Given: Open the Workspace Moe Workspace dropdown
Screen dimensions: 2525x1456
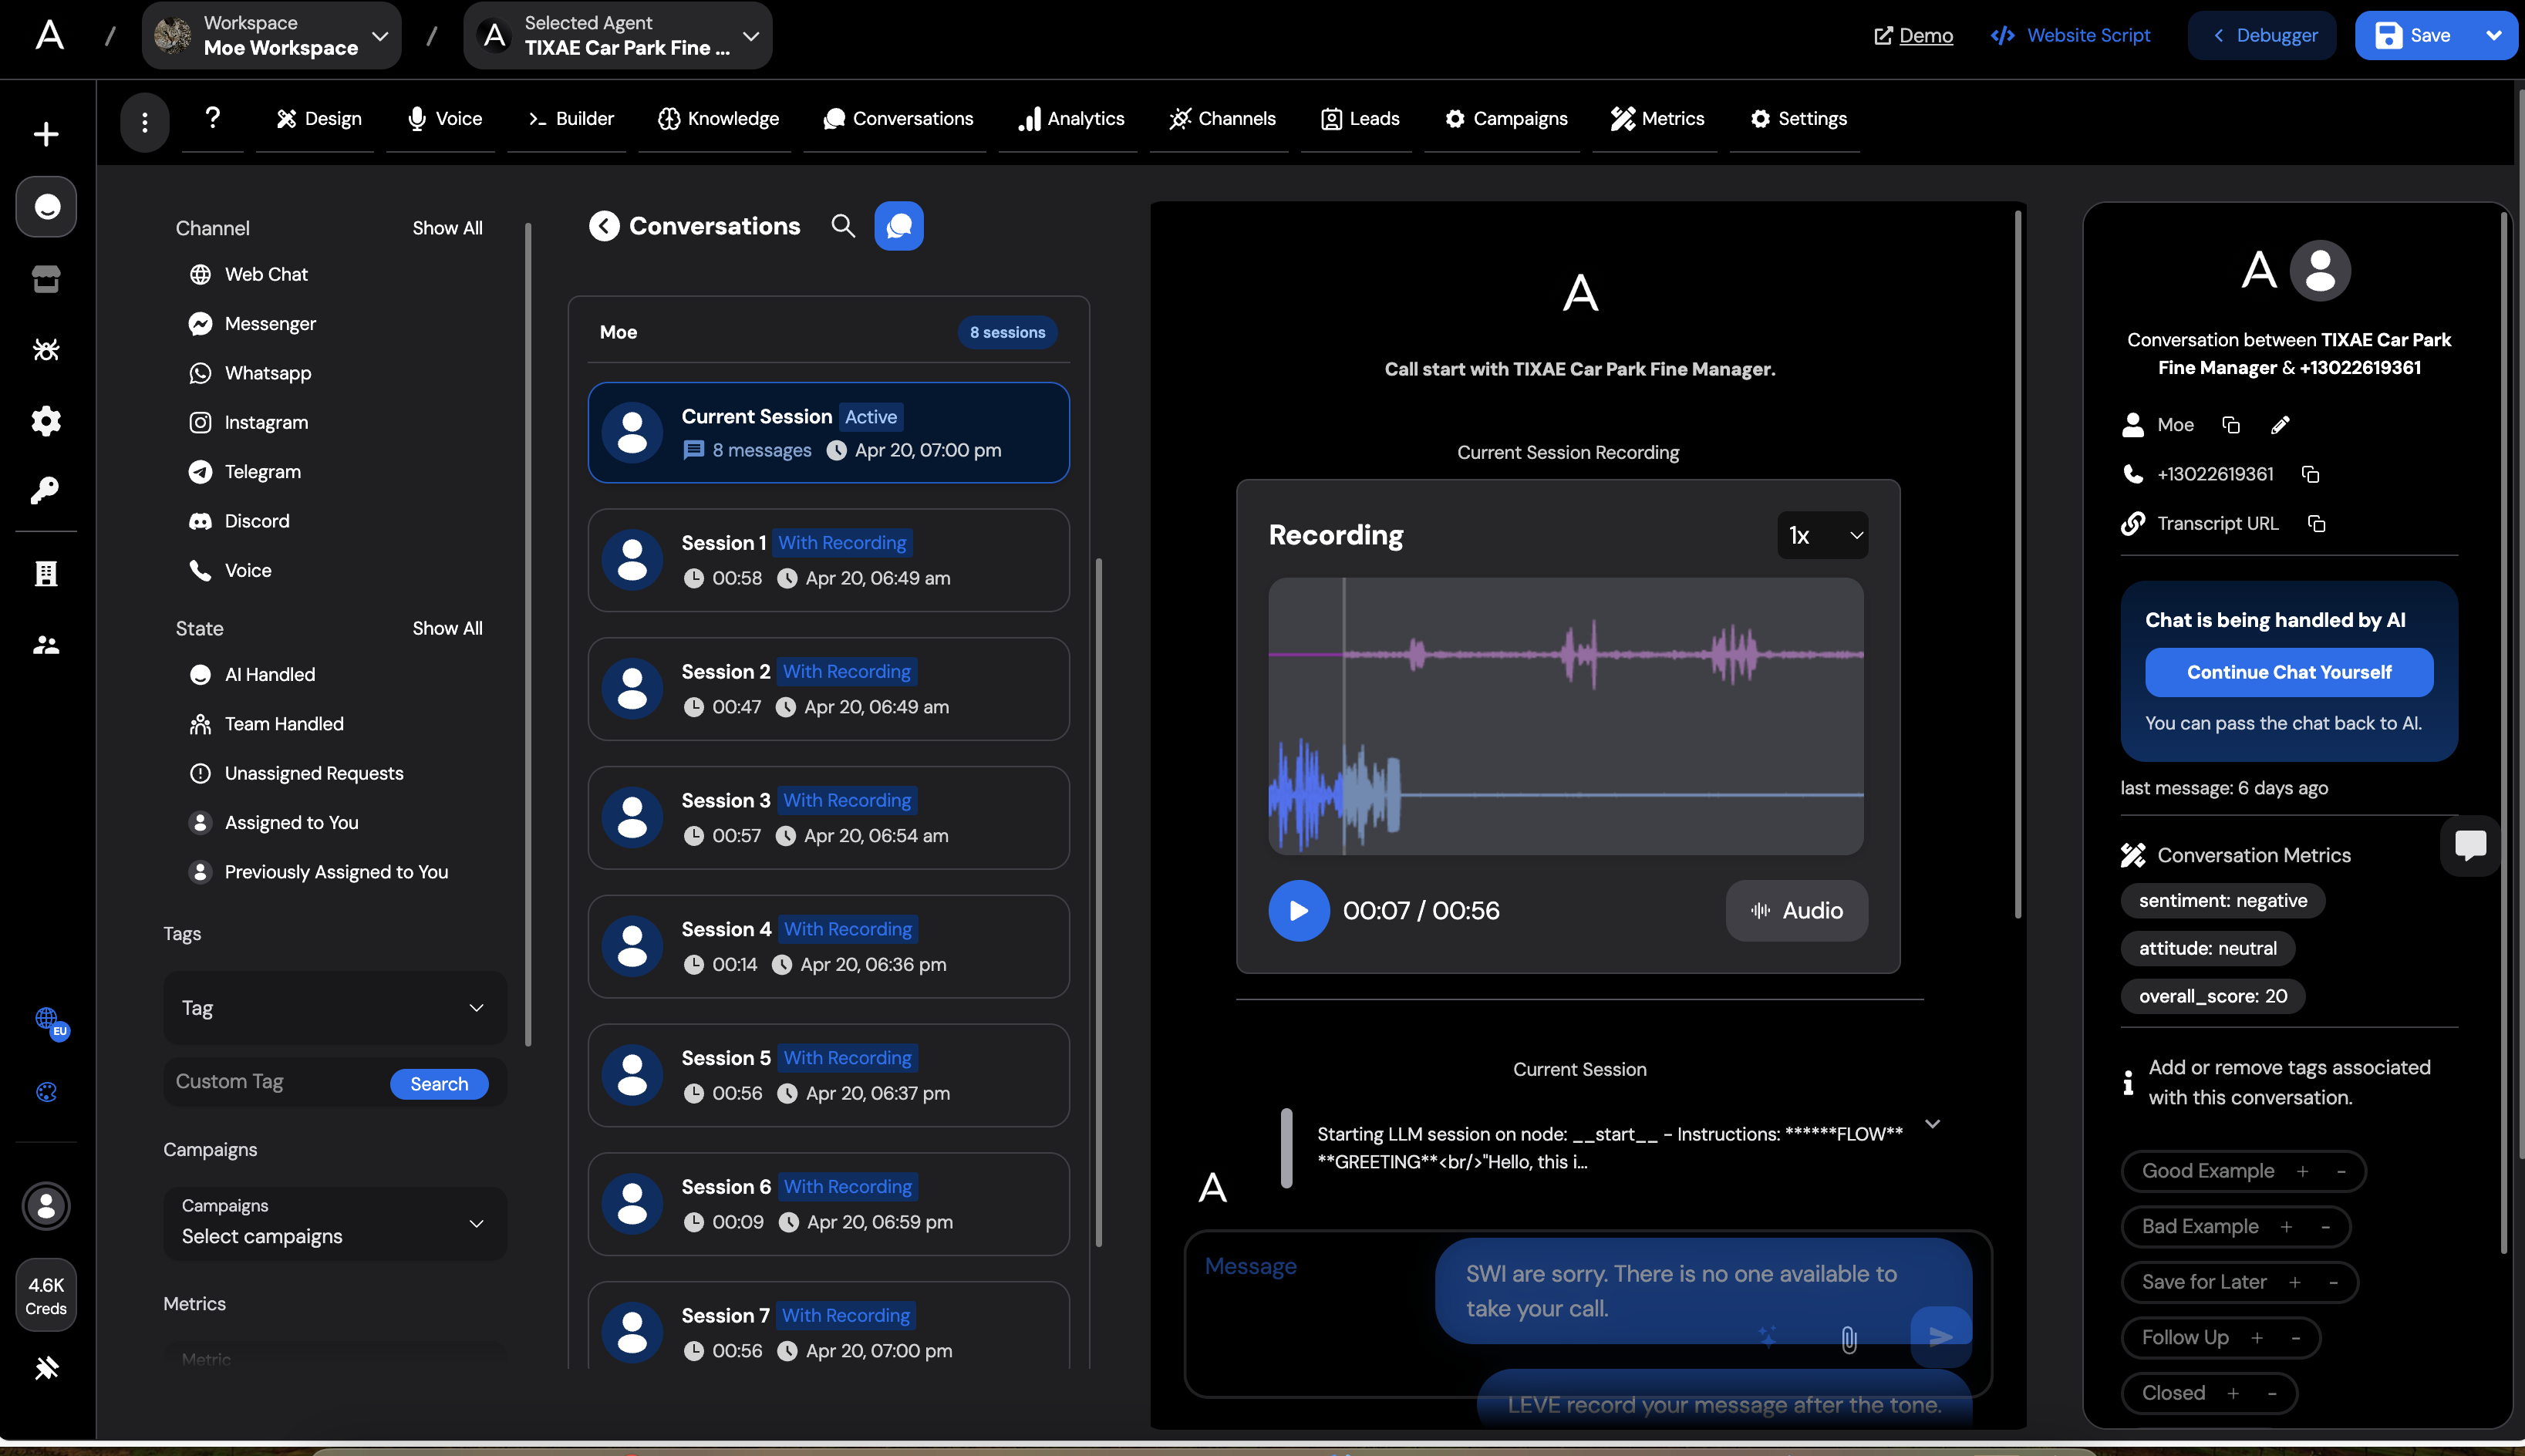Looking at the screenshot, I should point(271,36).
